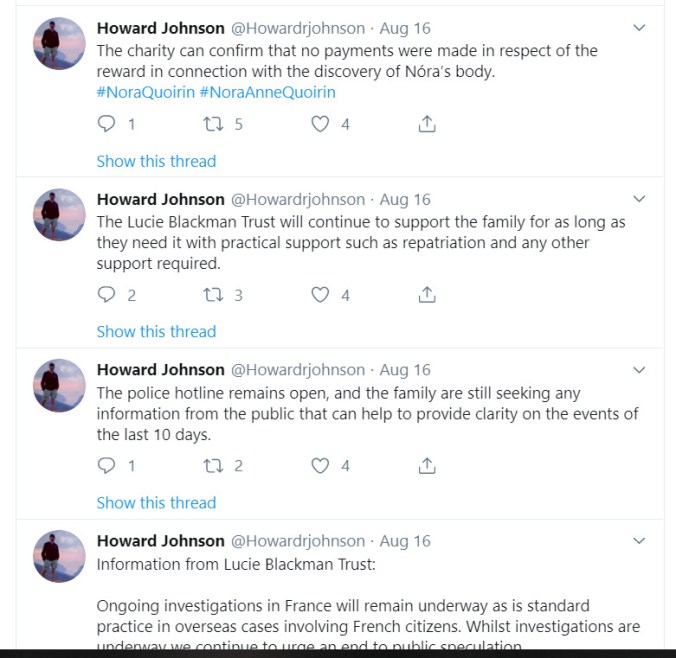Like the Lucie Blackman Trust support tweet
Viewport: 676px width, 658px height.
(320, 295)
